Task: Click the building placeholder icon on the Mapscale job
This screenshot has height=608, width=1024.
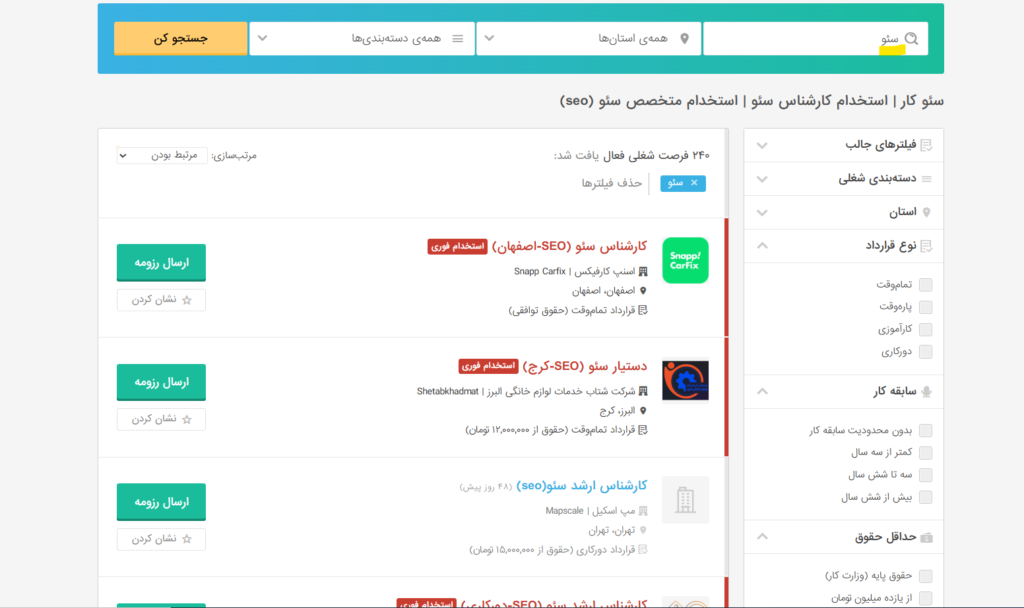Action: tap(685, 499)
